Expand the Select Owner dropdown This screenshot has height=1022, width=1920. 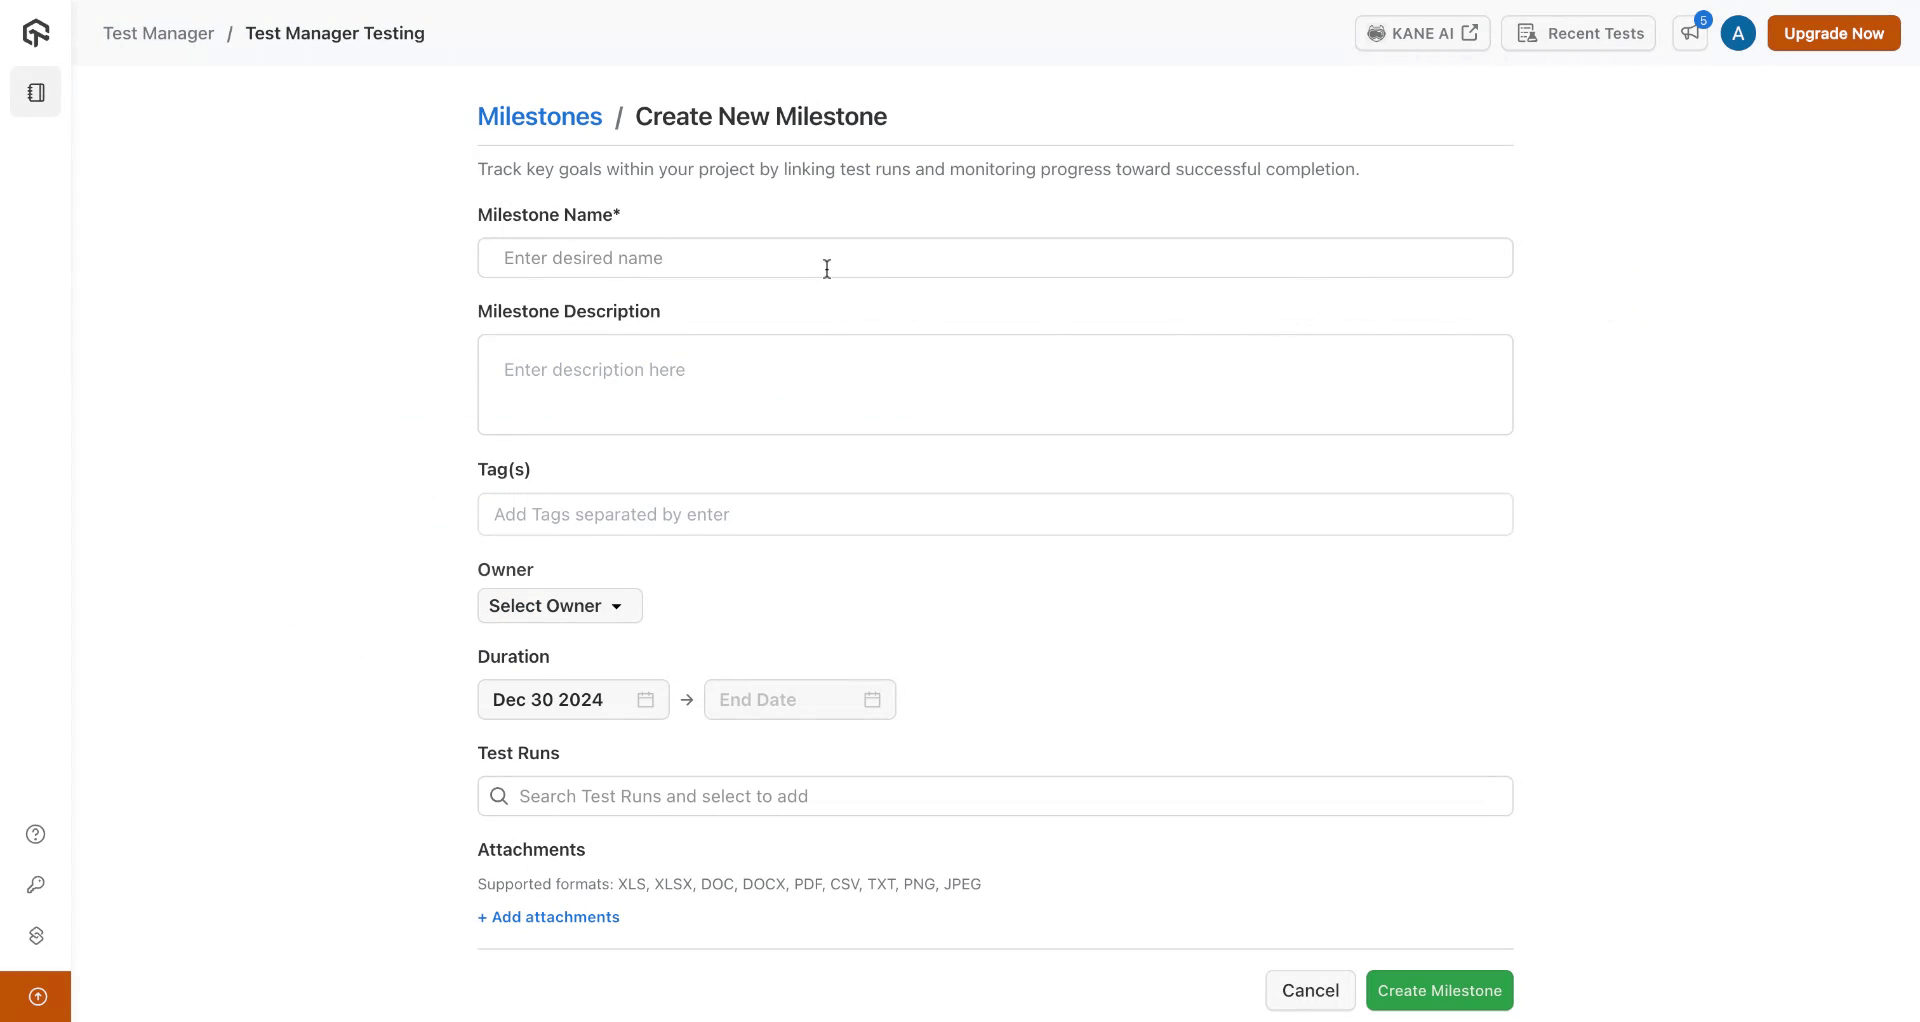coord(559,606)
